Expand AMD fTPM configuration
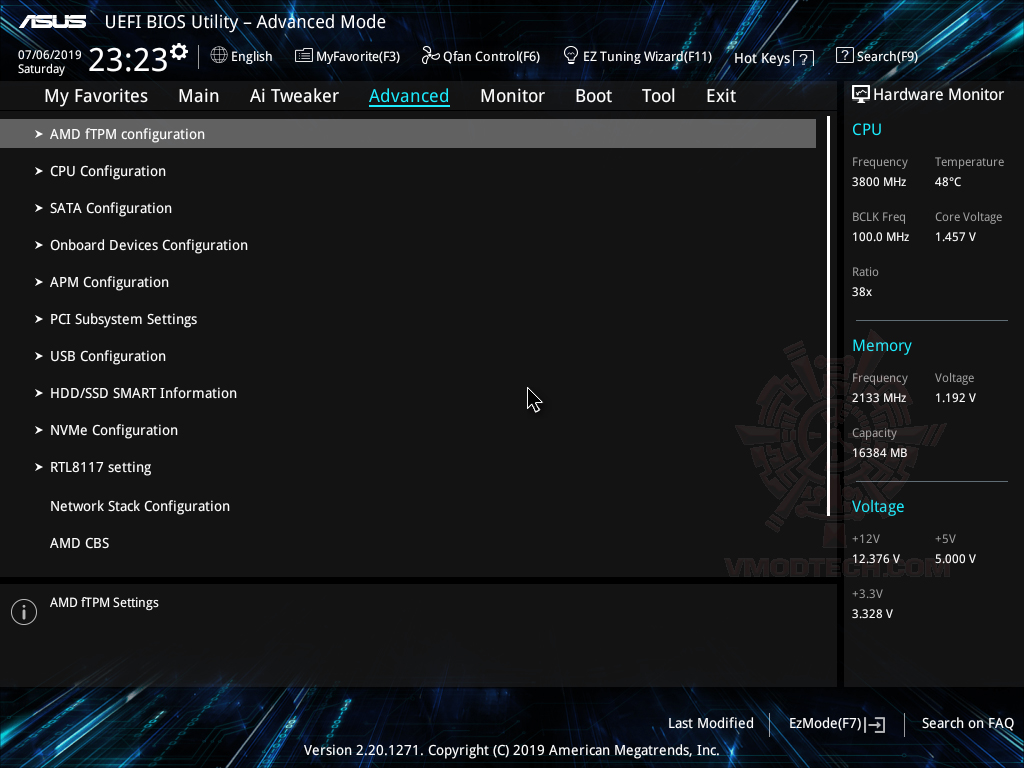 coord(127,133)
